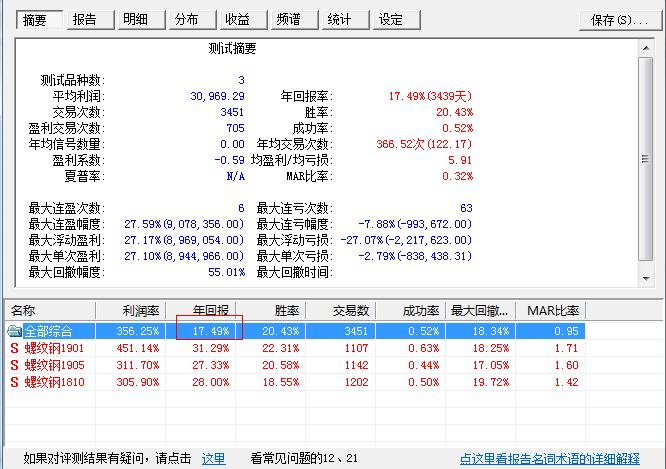Image resolution: width=666 pixels, height=469 pixels.
Task: Open the 报告 tab
Action: tap(90, 20)
